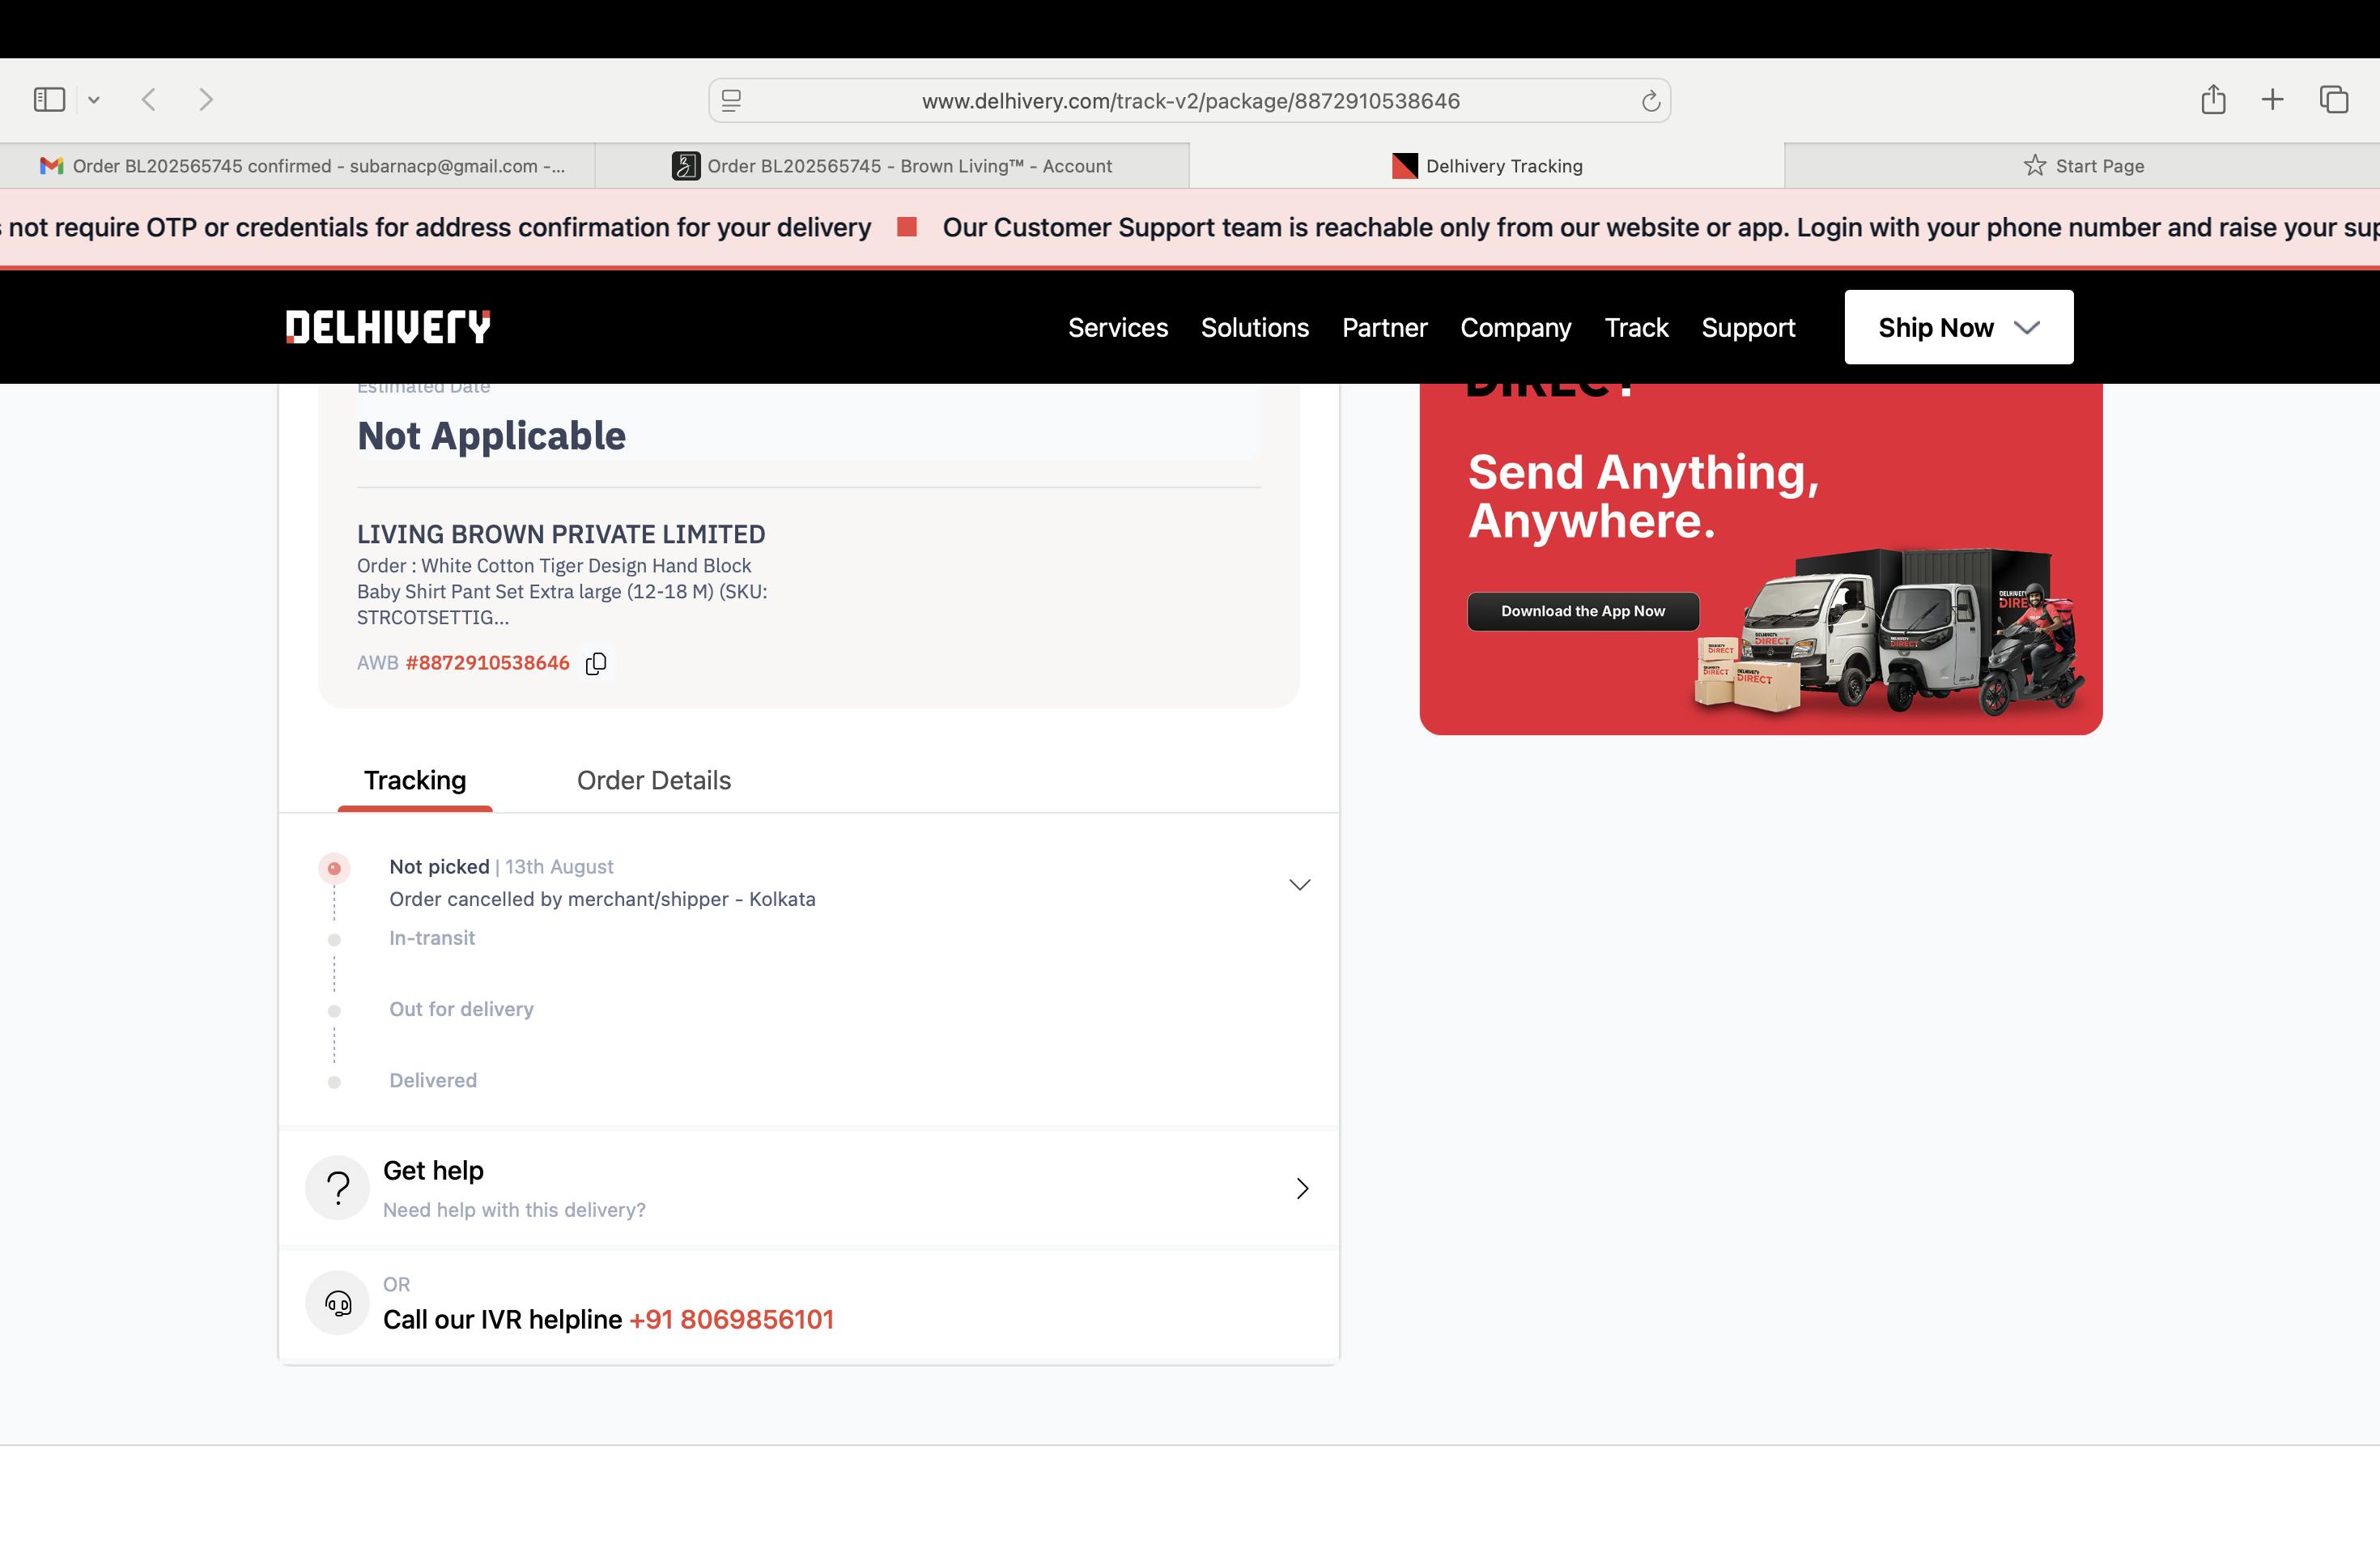Switch to the Start Page tab
This screenshot has height=1548, width=2380.
pos(2083,166)
